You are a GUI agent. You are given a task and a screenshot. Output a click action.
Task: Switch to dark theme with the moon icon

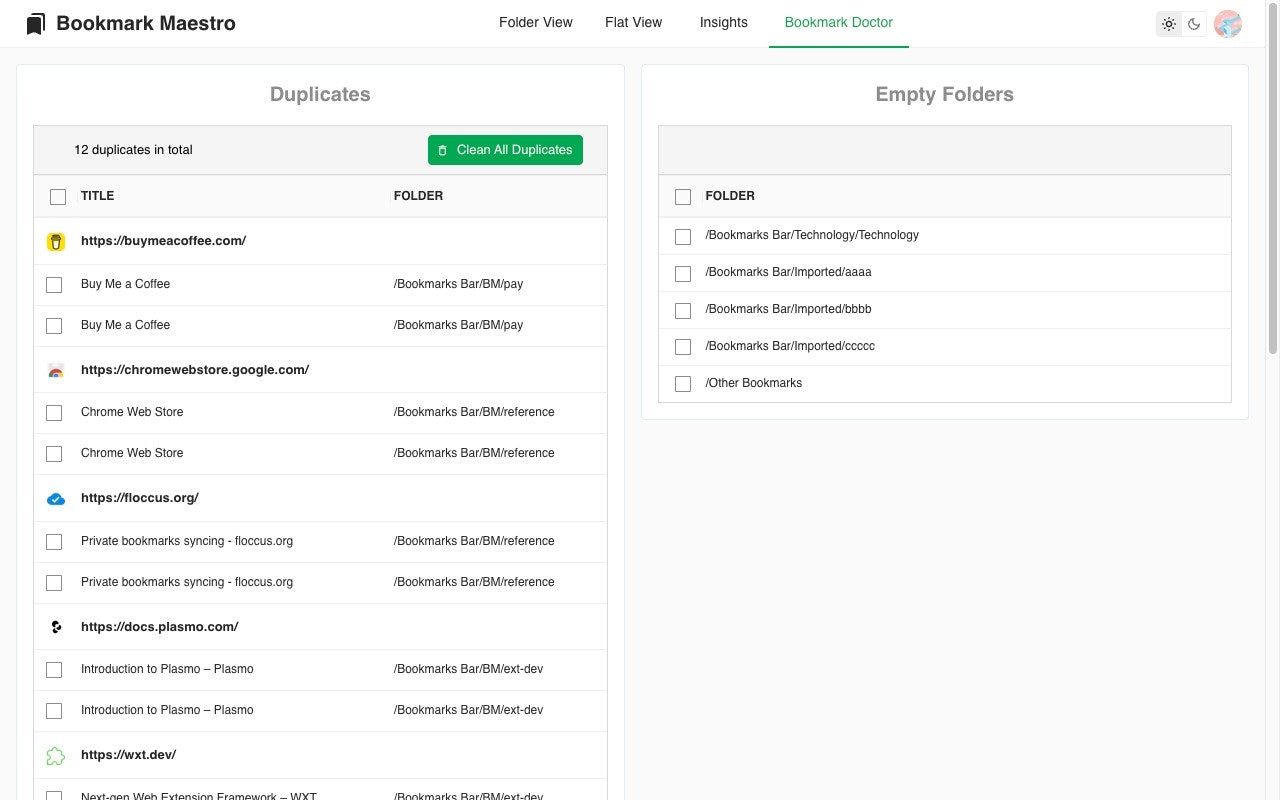[1195, 23]
